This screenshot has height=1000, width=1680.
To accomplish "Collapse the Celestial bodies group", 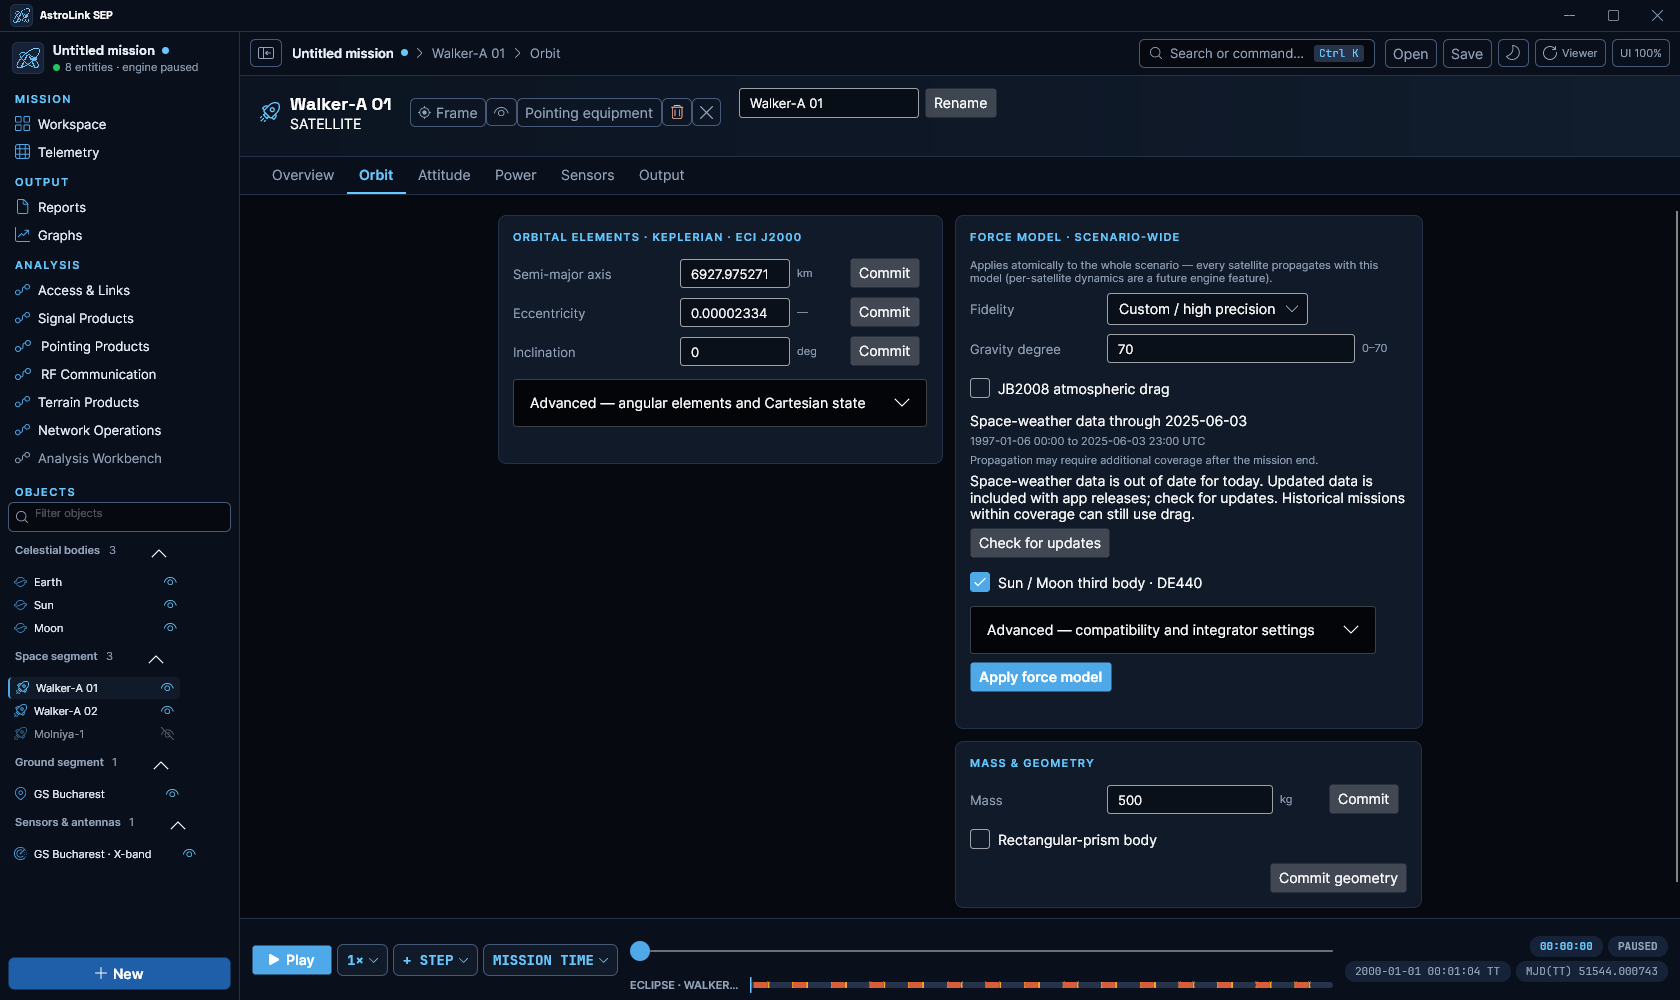I will 159,552.
